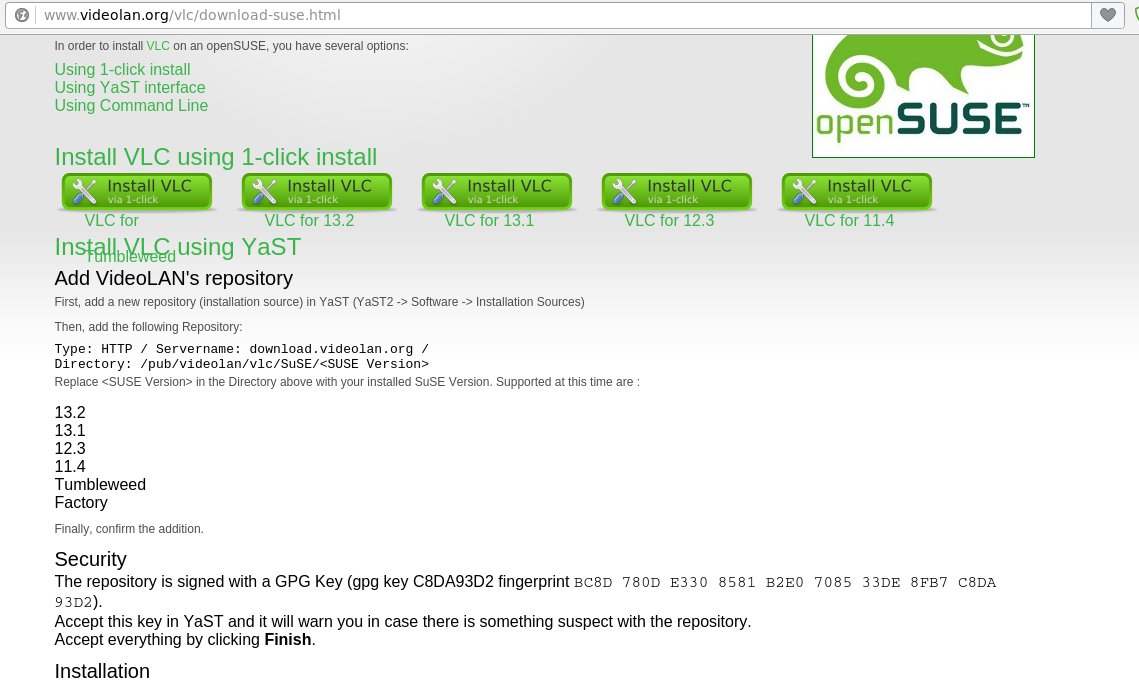Open the 'Using 1-click install' link

coord(122,69)
